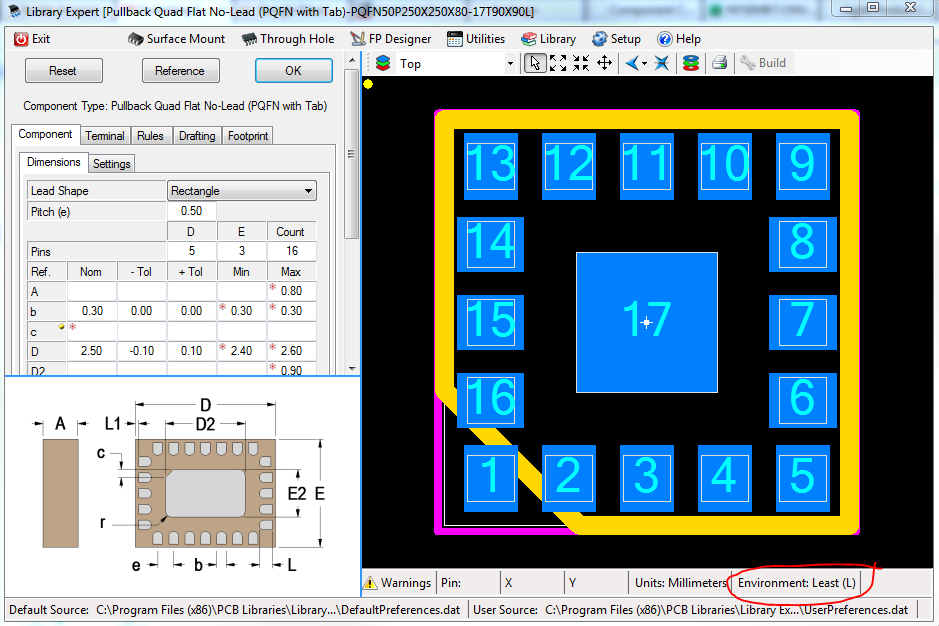Click the Warnings triangle icon in status bar

pos(370,583)
